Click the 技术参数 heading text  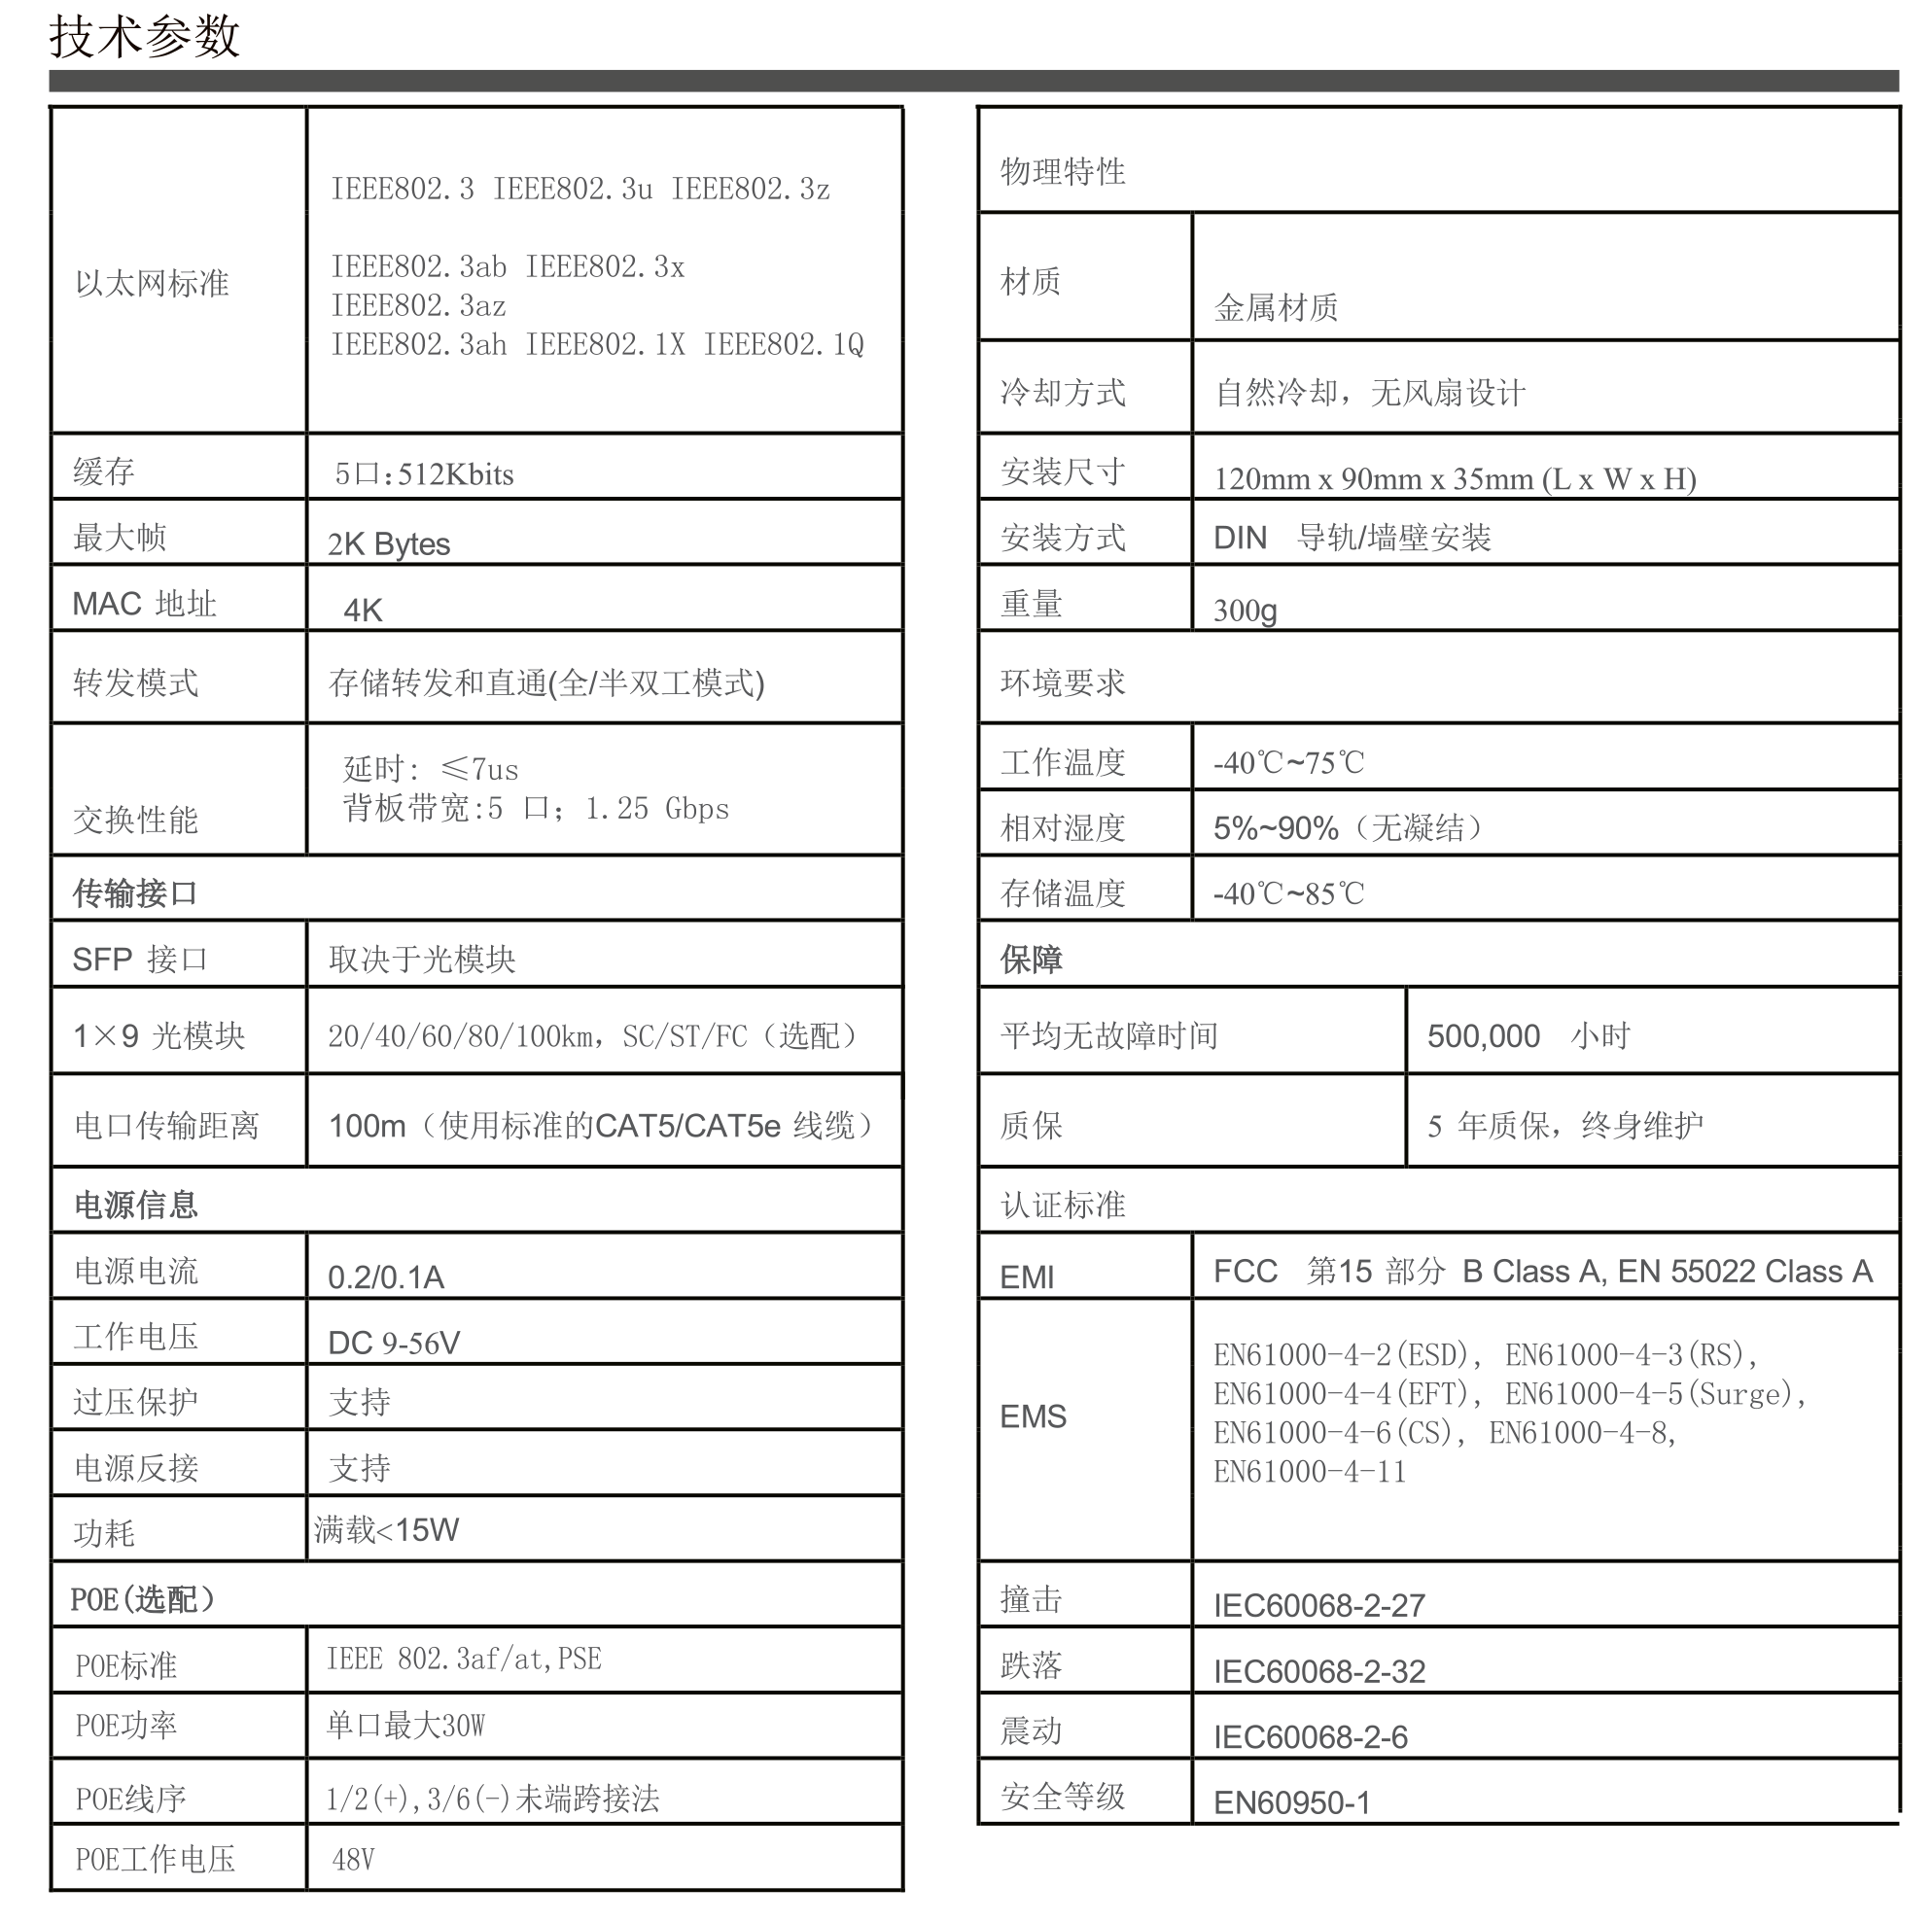click(x=145, y=38)
